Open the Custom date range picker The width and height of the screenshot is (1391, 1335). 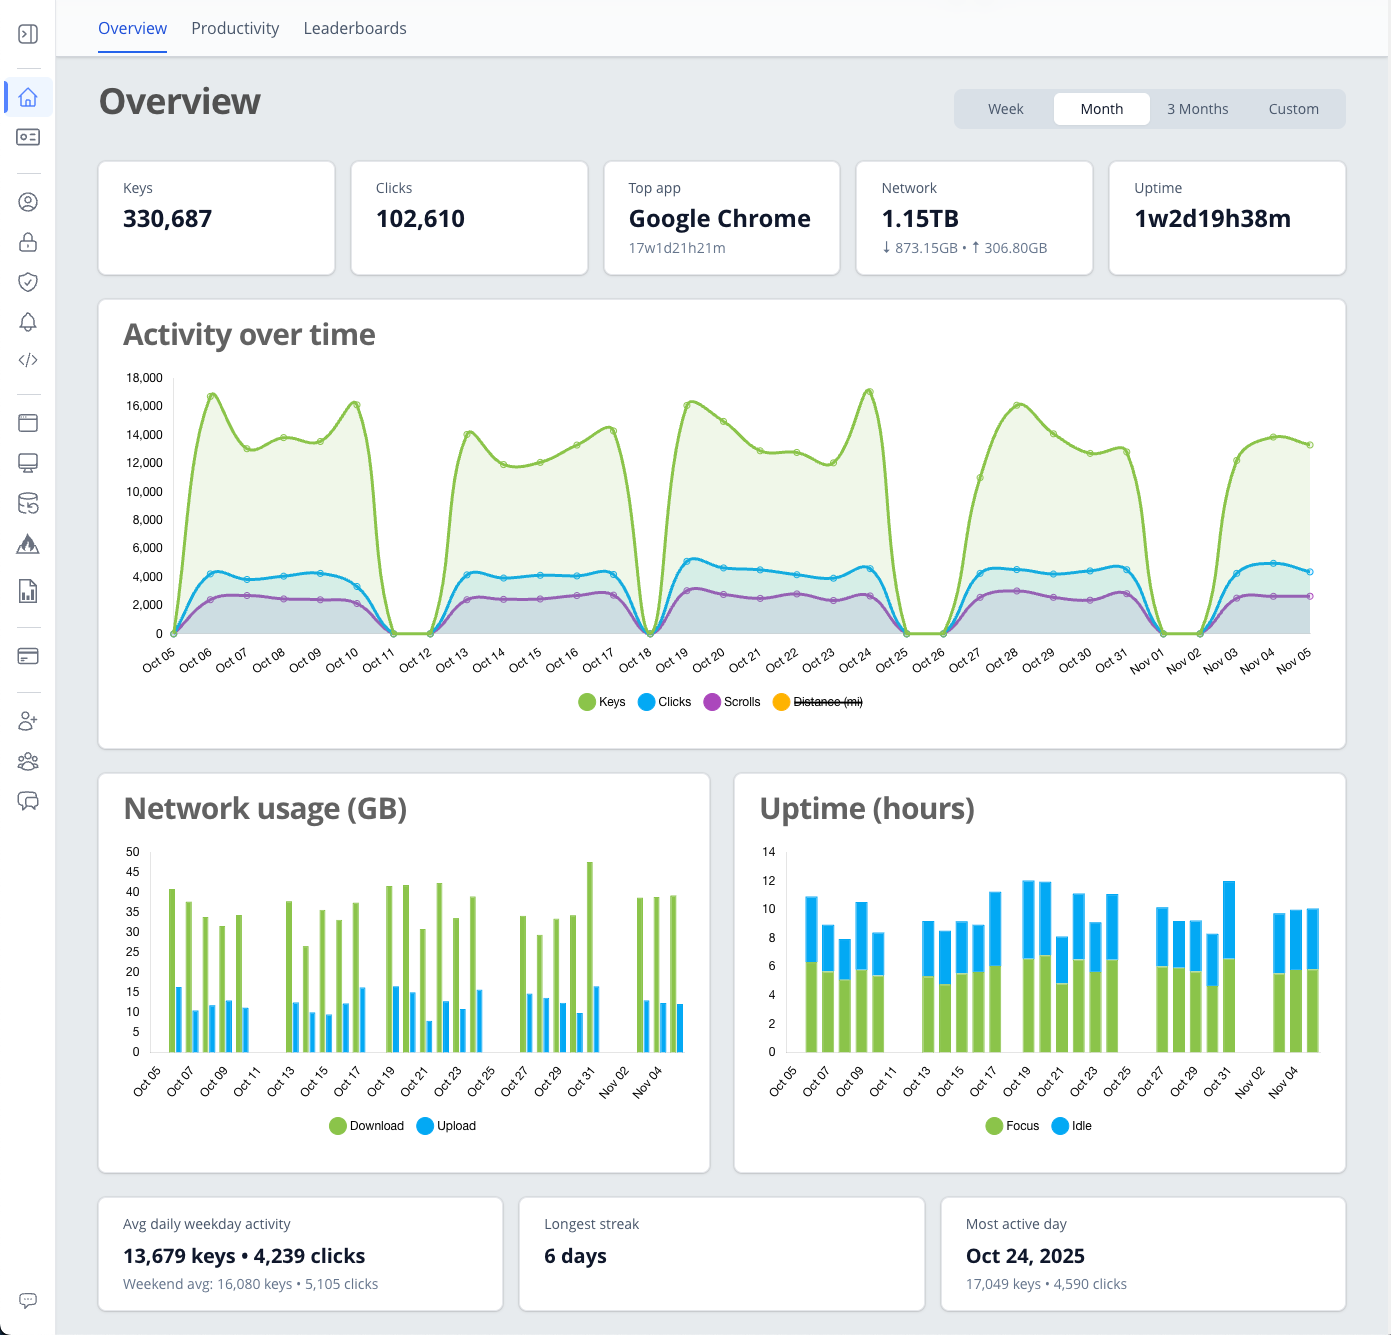pyautogui.click(x=1293, y=109)
